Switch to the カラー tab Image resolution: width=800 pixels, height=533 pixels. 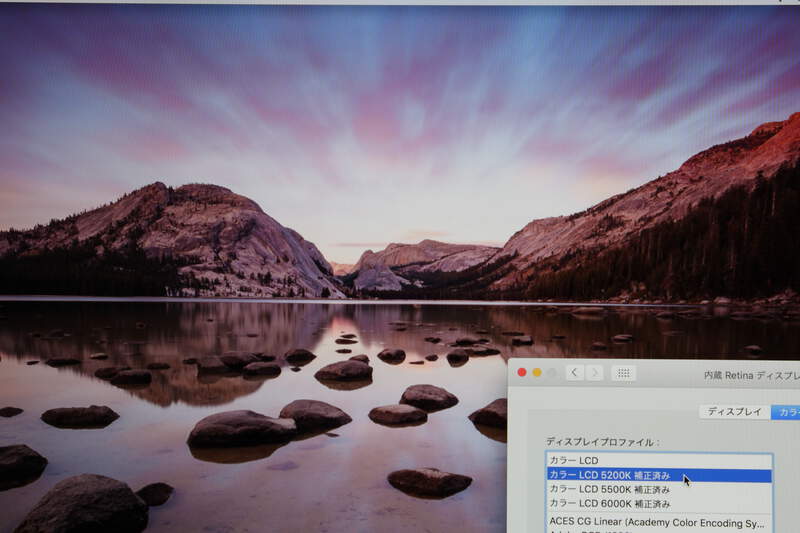point(786,413)
